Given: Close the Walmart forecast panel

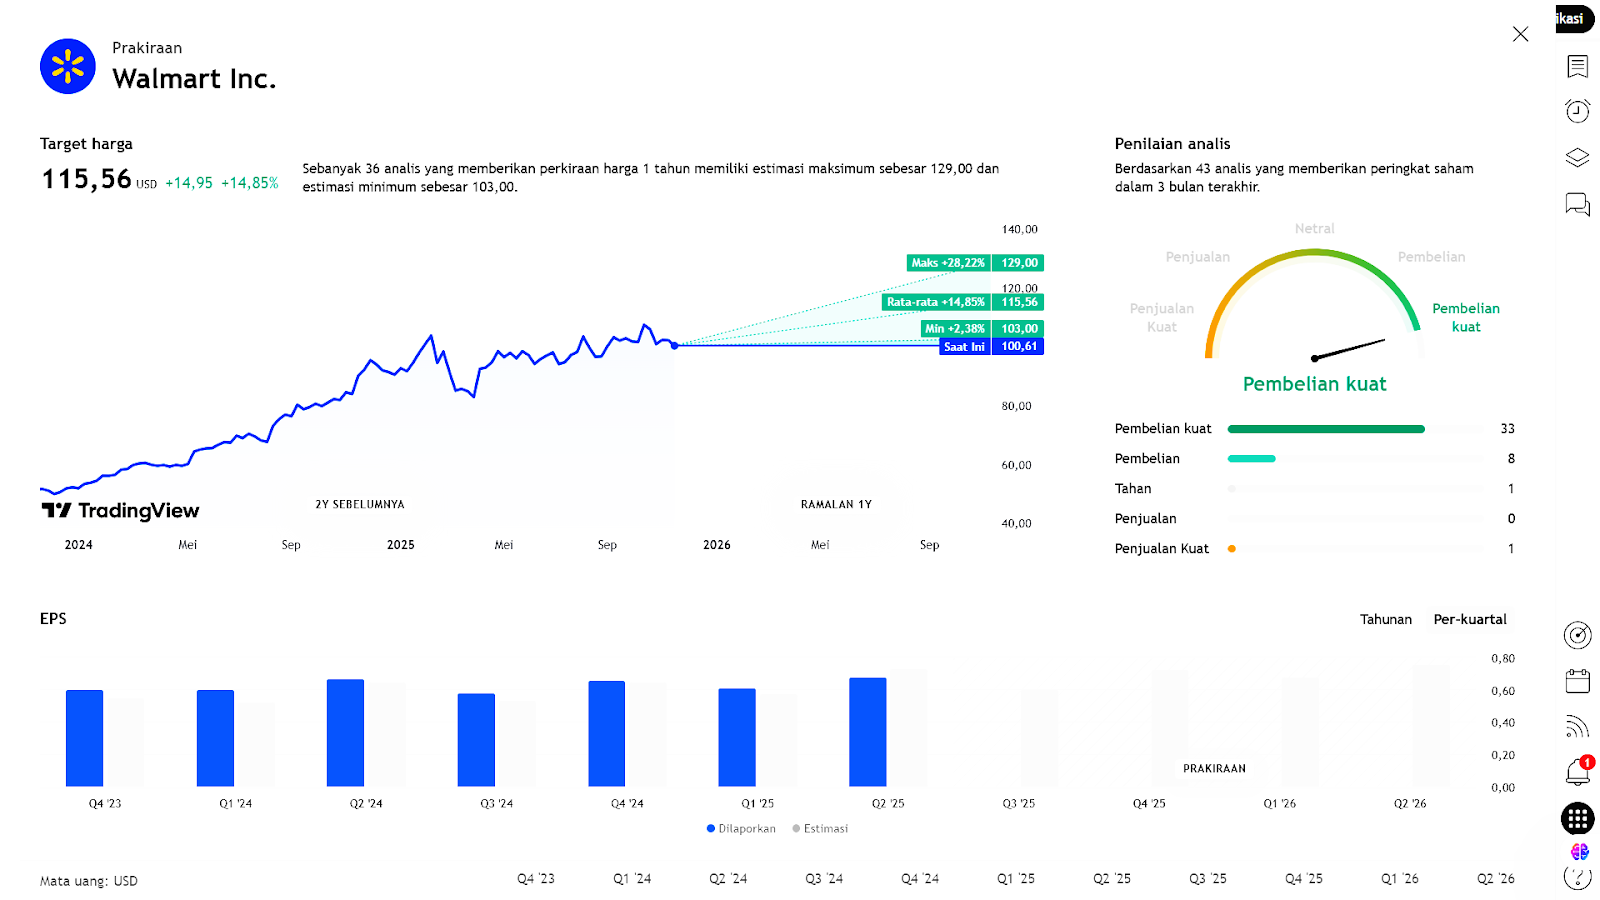Looking at the screenshot, I should [1520, 34].
